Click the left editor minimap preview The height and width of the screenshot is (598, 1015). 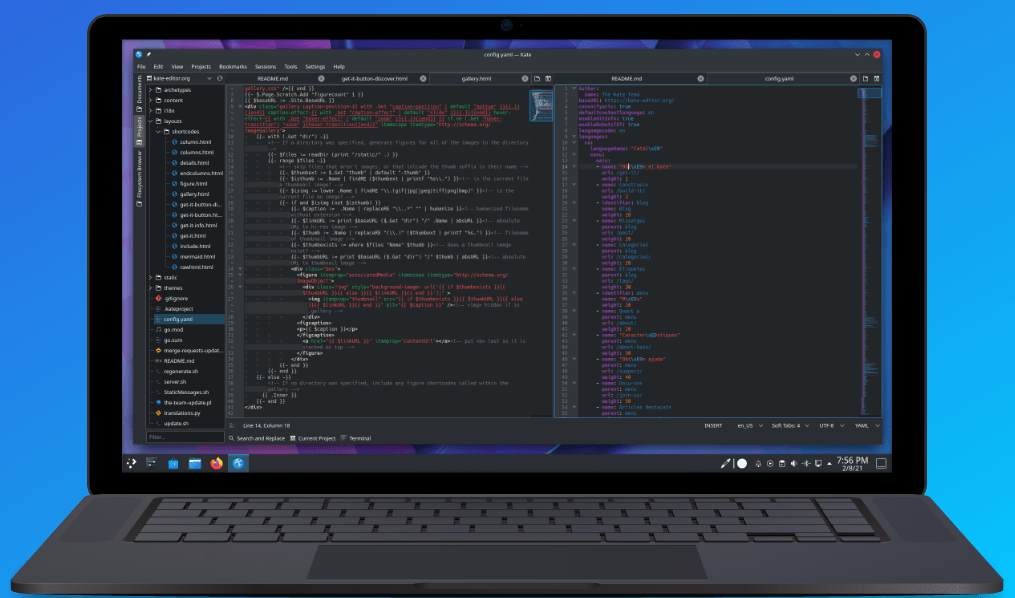tap(541, 105)
